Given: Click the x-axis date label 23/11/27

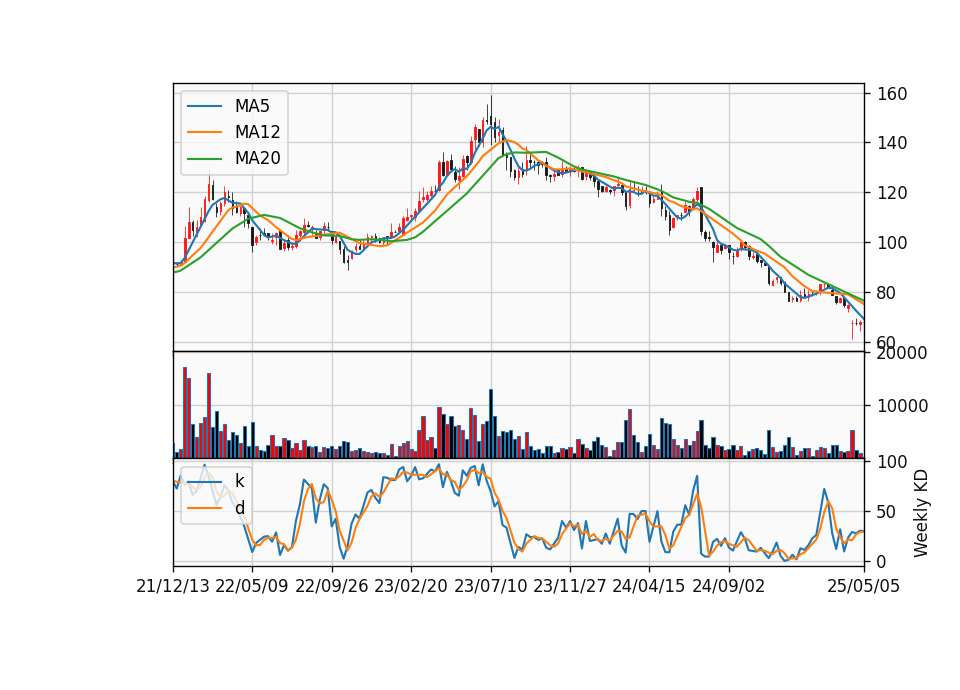Looking at the screenshot, I should pyautogui.click(x=570, y=586).
